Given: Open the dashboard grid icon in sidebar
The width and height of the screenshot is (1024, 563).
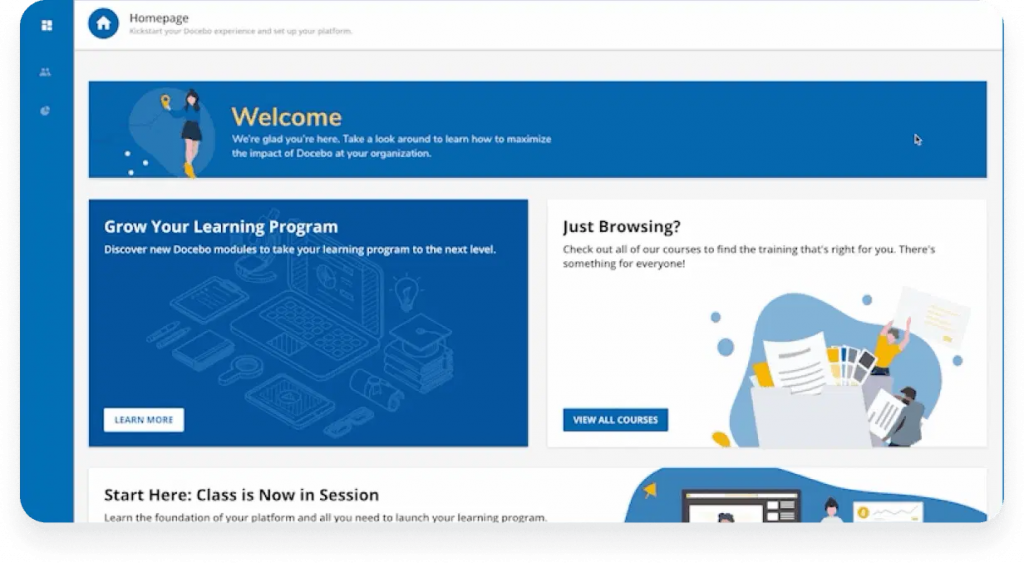Looking at the screenshot, I should pos(46,25).
